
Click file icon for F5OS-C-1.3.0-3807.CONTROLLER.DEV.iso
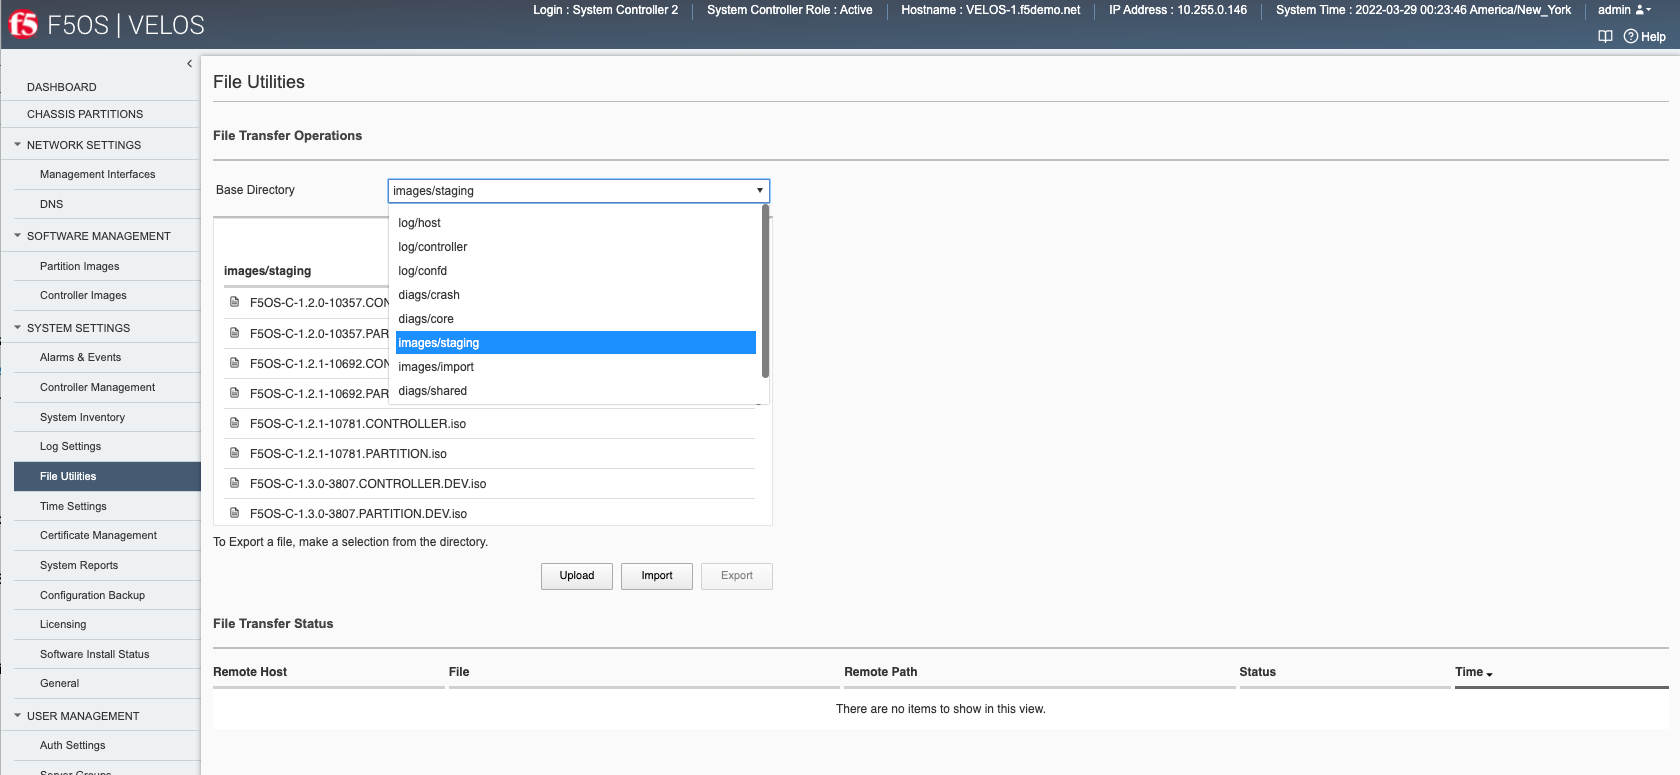pos(235,483)
